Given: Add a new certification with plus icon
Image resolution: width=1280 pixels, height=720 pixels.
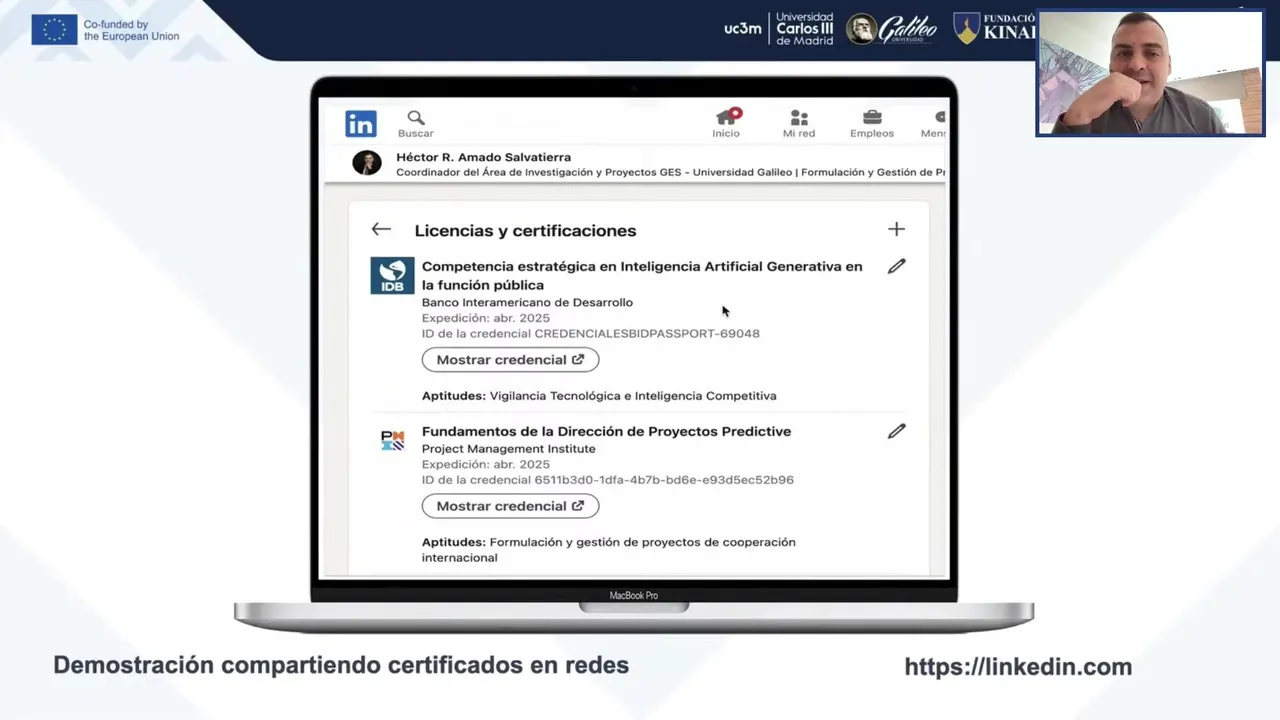Looking at the screenshot, I should [896, 229].
